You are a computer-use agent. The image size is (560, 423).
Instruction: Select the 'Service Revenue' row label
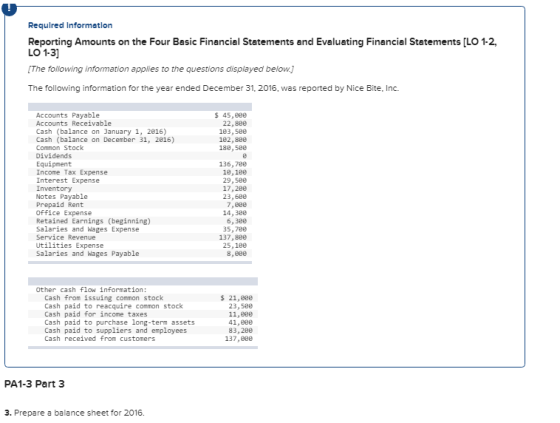(66, 237)
